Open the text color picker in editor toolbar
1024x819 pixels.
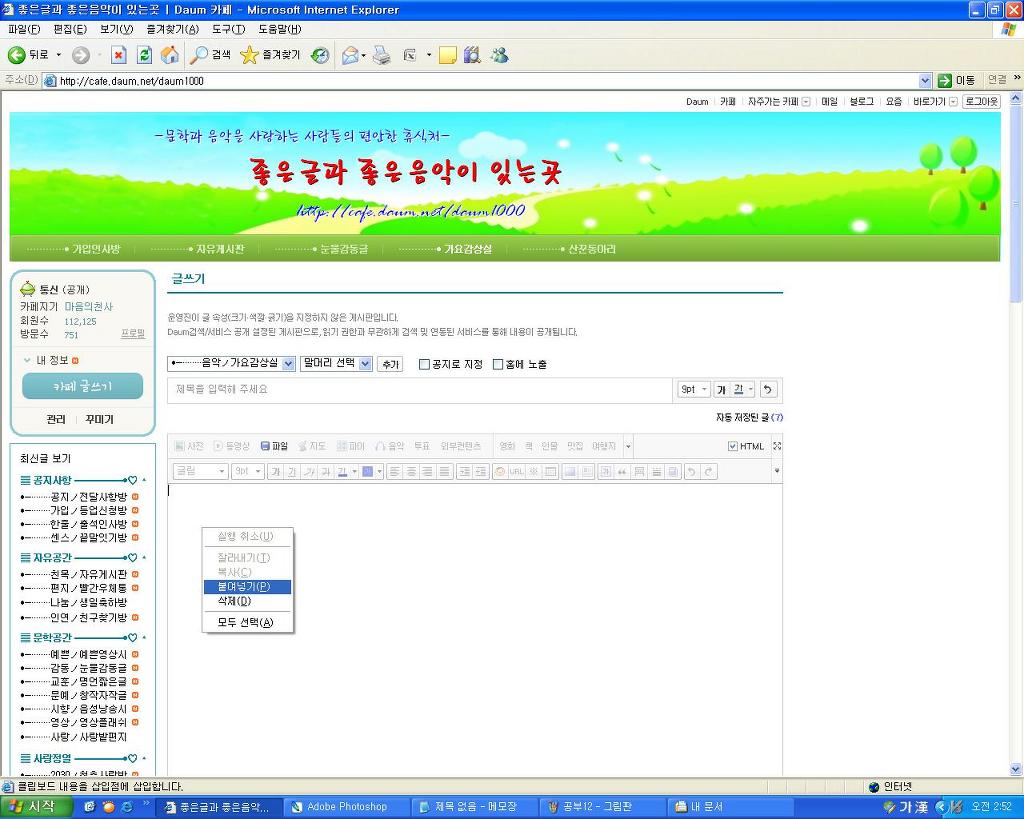(x=346, y=472)
